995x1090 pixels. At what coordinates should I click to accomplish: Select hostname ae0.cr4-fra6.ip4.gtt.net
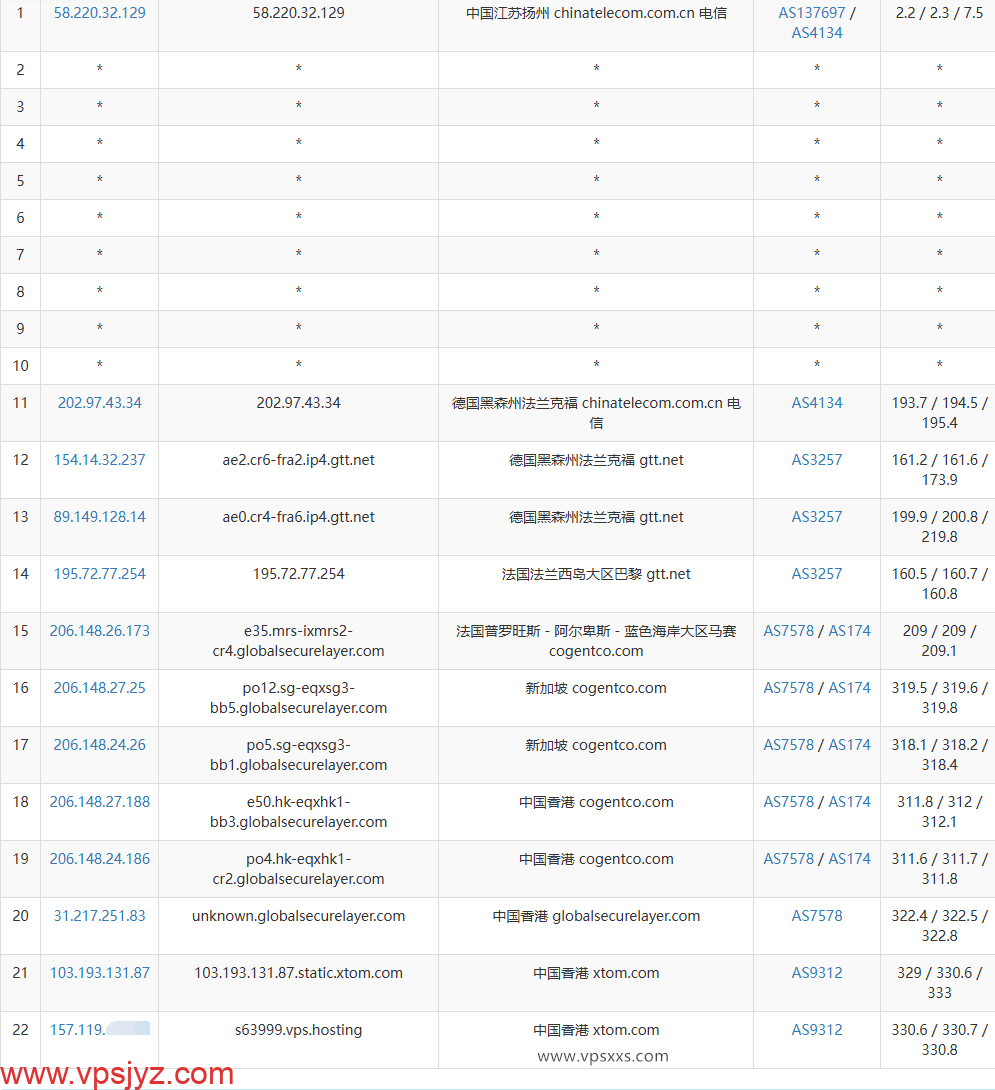(x=298, y=517)
